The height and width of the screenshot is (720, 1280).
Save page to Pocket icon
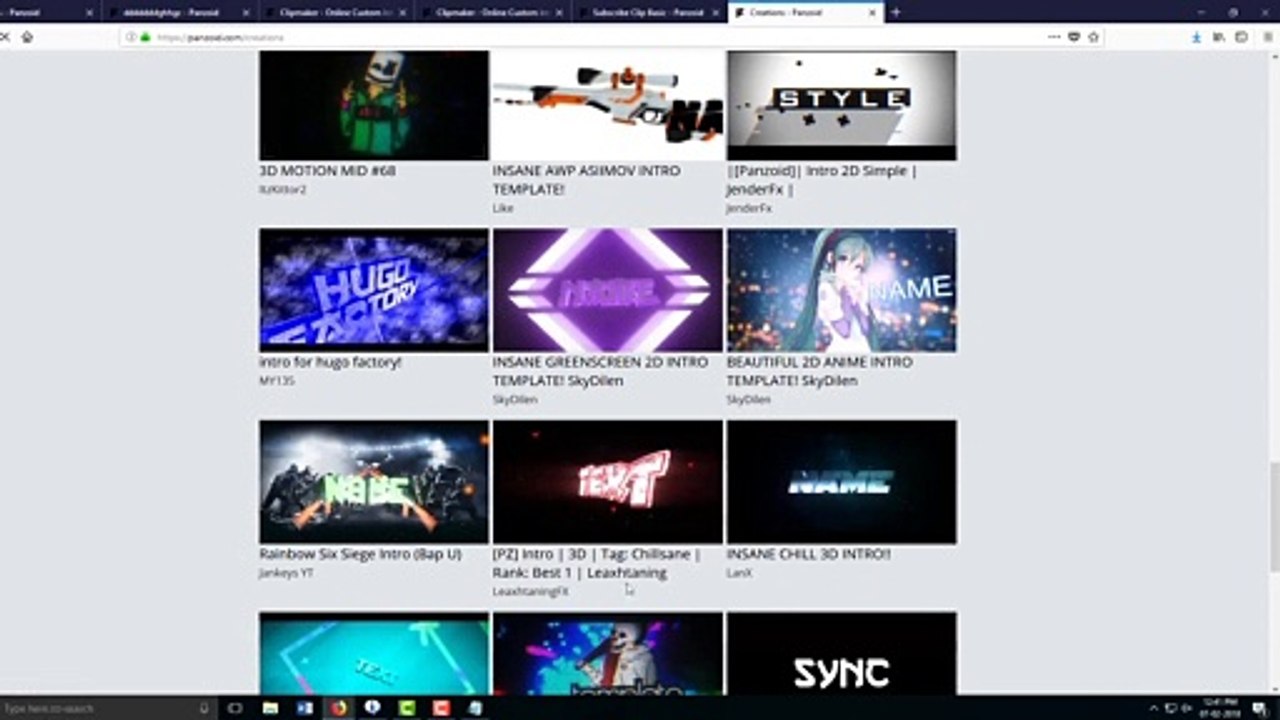[1074, 37]
